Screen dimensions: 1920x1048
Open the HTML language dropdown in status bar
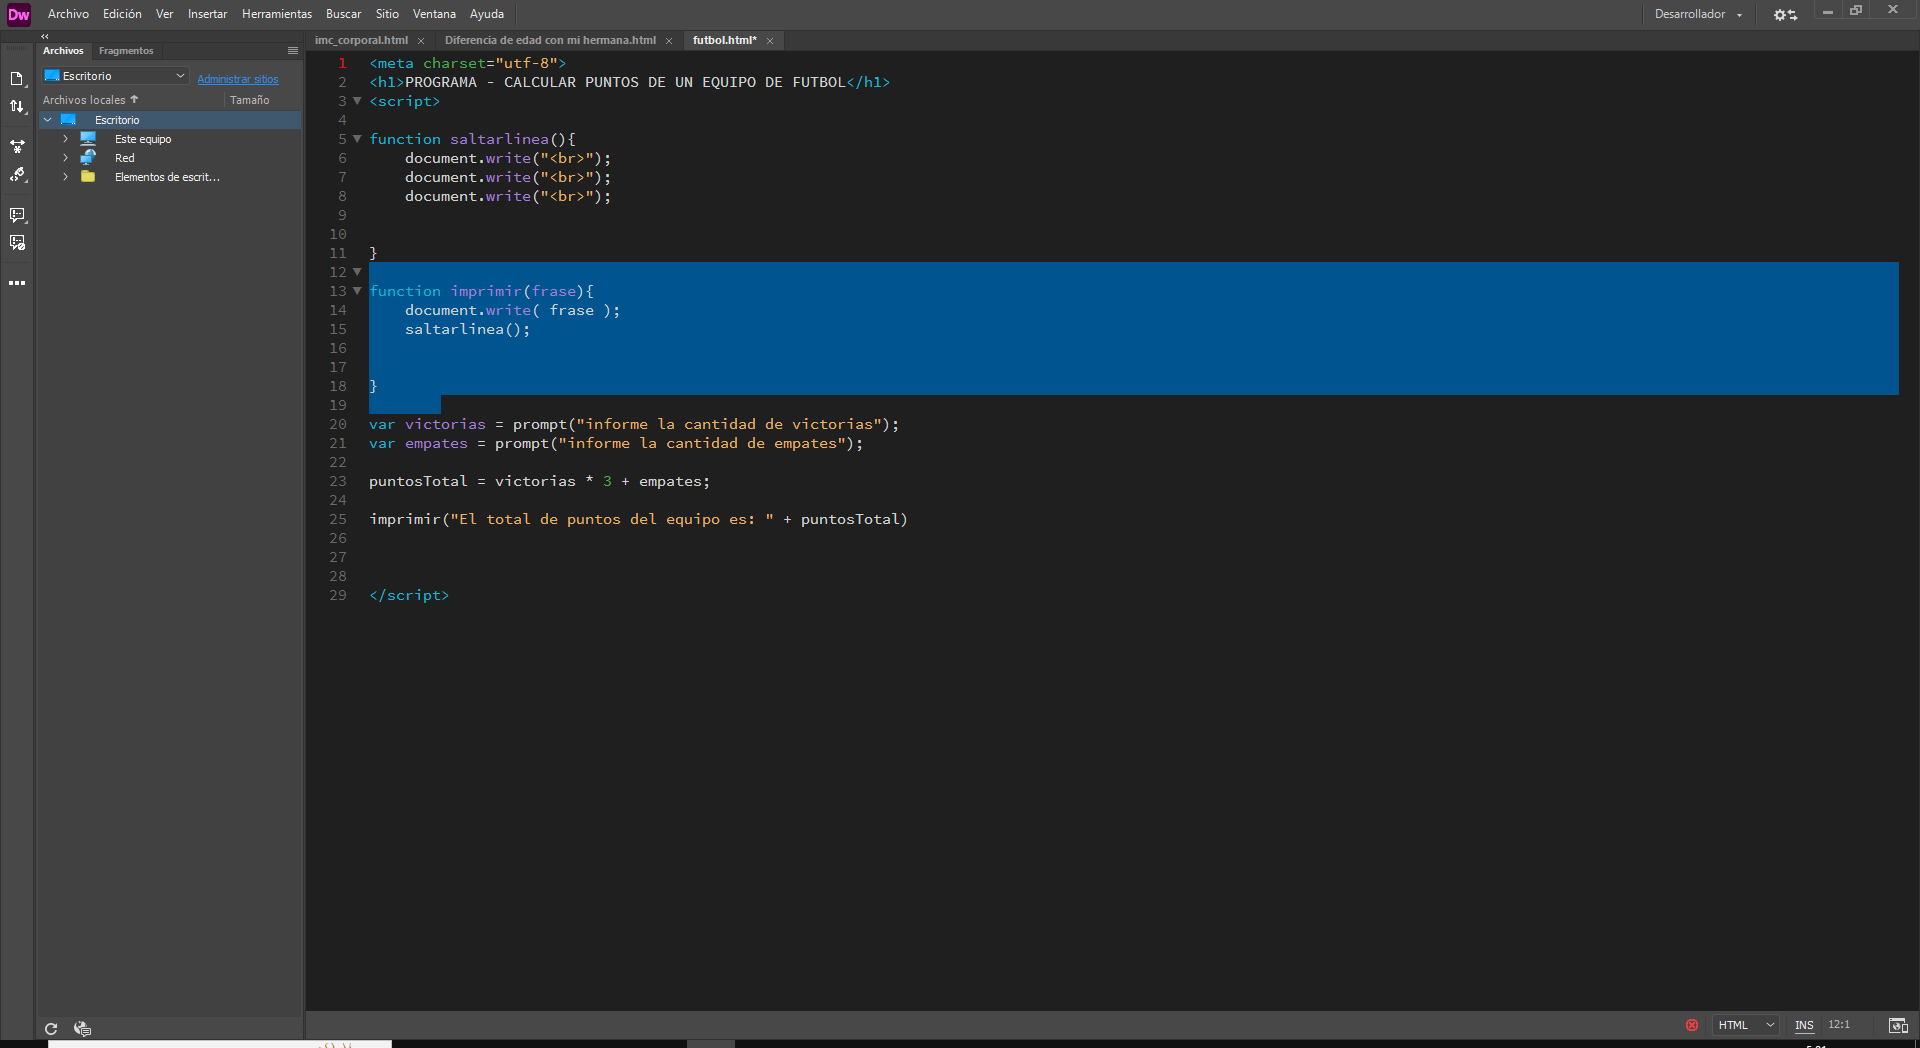(1746, 1025)
